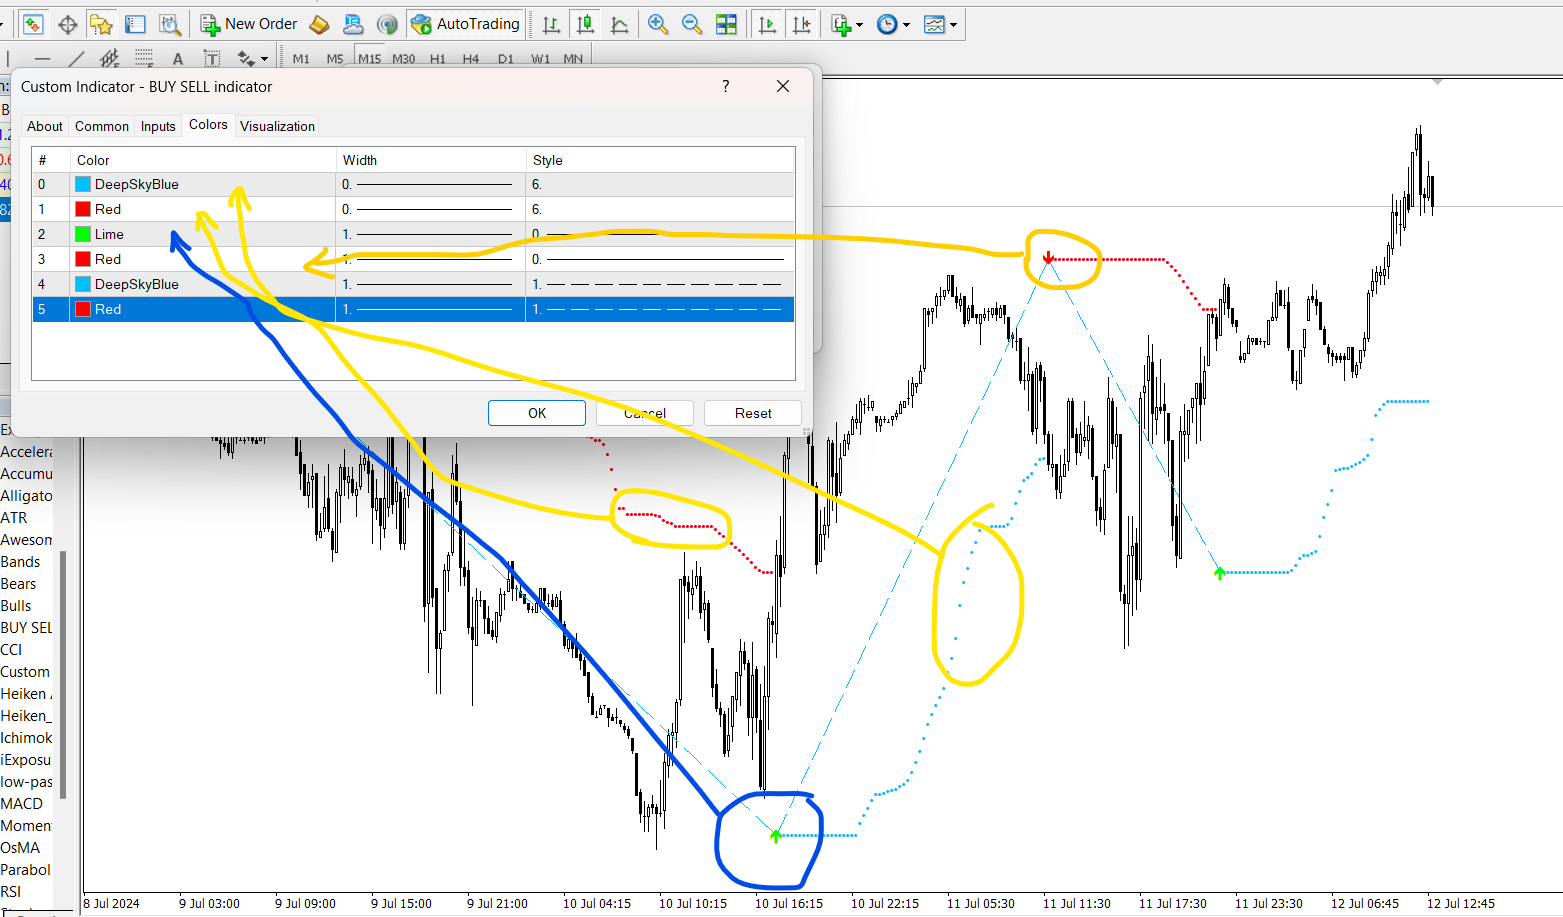Open the Signals radio-wave icon
1563x917 pixels.
pos(387,24)
